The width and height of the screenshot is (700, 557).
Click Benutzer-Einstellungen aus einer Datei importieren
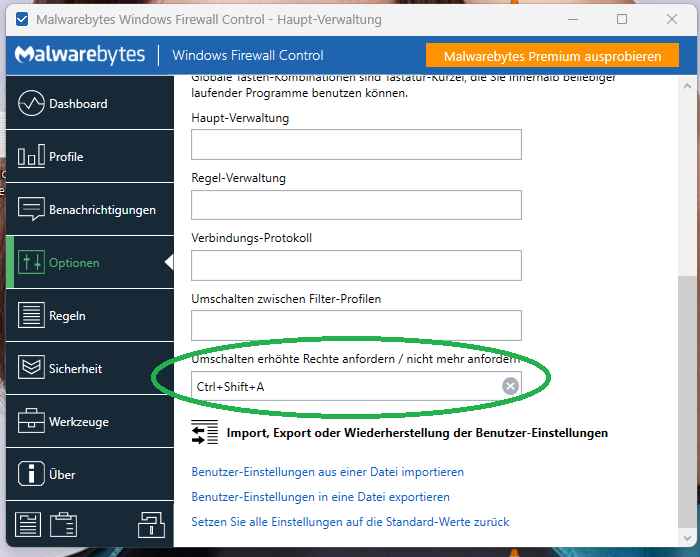tap(328, 472)
